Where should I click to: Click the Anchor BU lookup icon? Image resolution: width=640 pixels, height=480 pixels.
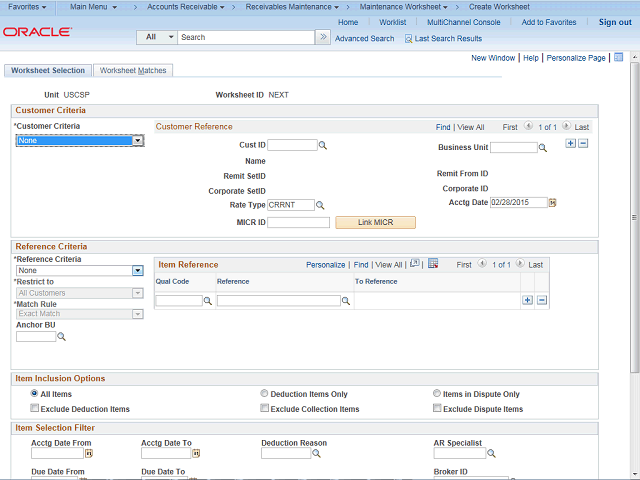coord(61,337)
